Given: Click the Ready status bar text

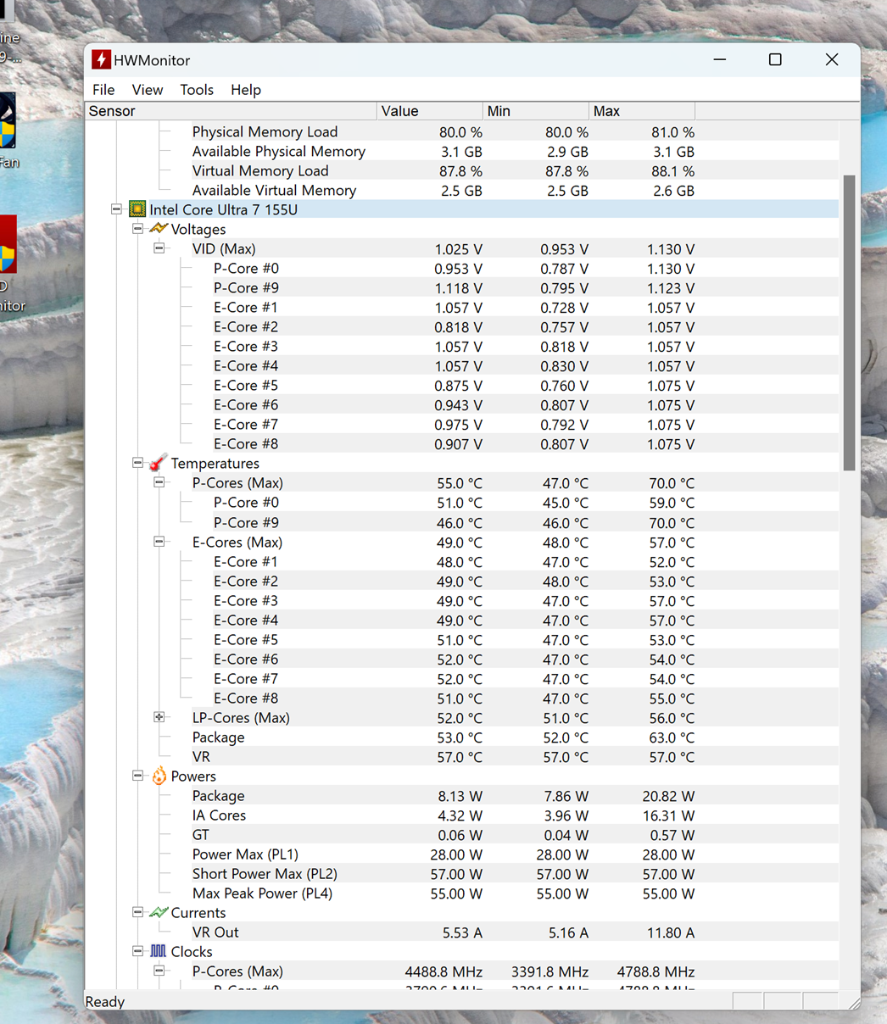Looking at the screenshot, I should (105, 1002).
